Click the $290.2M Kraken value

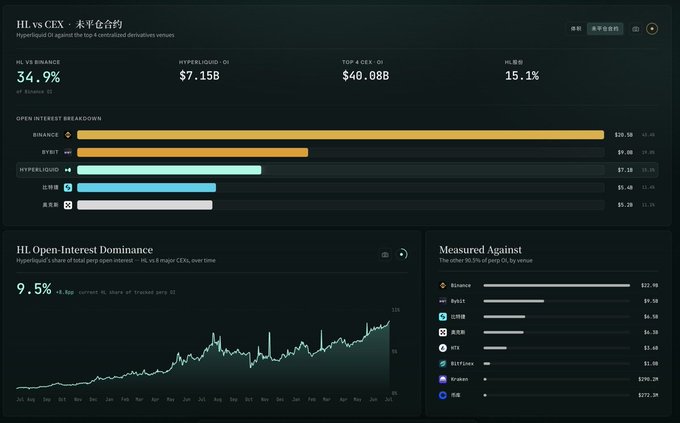(x=648, y=379)
